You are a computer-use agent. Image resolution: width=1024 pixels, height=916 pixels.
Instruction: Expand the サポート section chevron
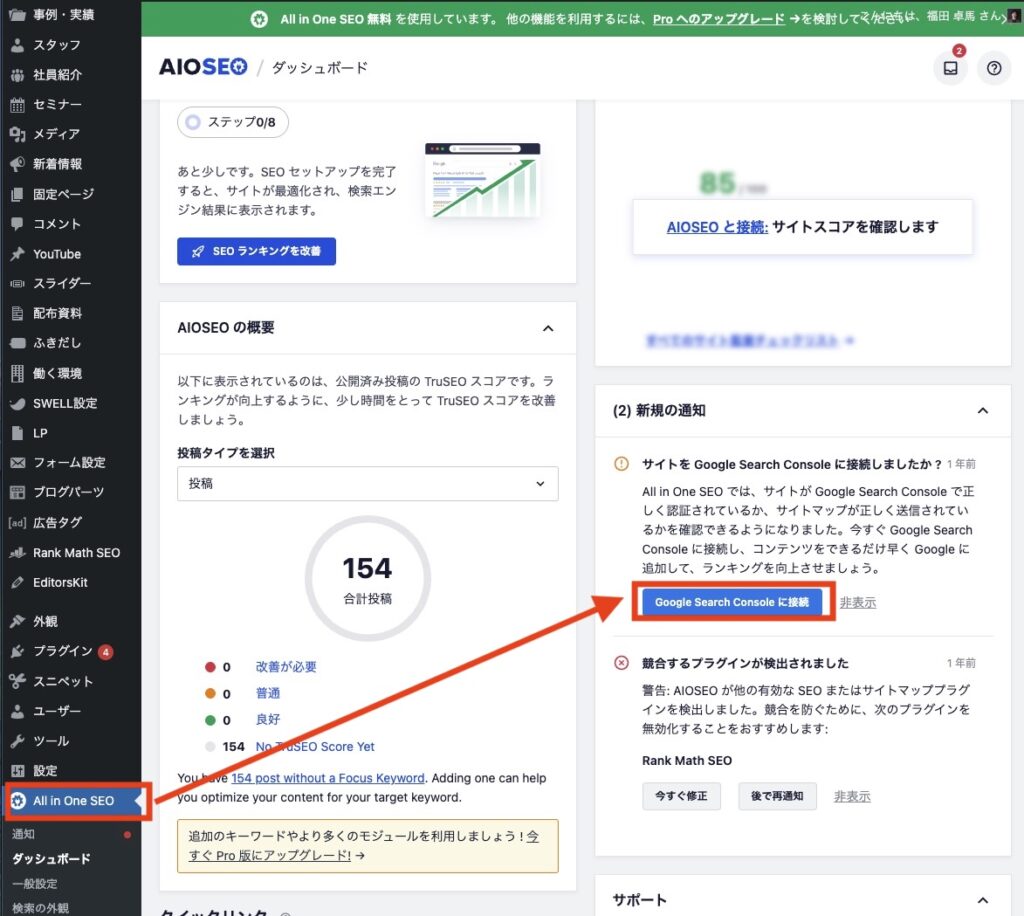[983, 898]
